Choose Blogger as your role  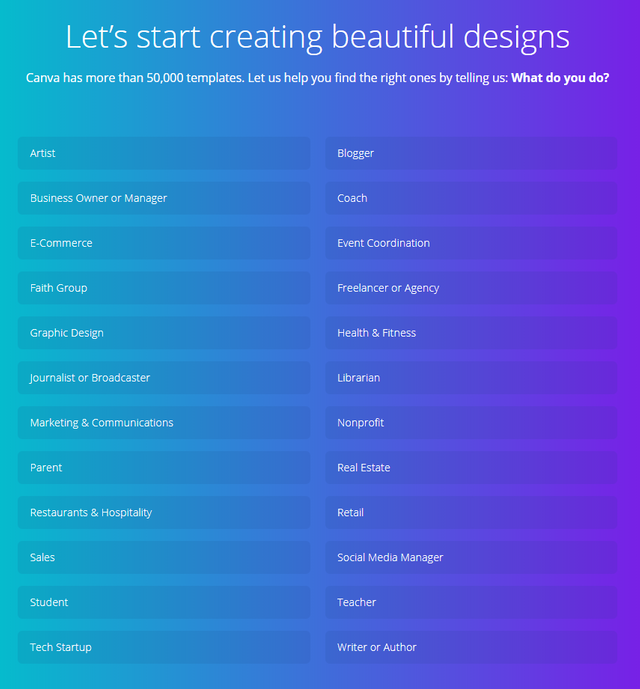(x=471, y=153)
